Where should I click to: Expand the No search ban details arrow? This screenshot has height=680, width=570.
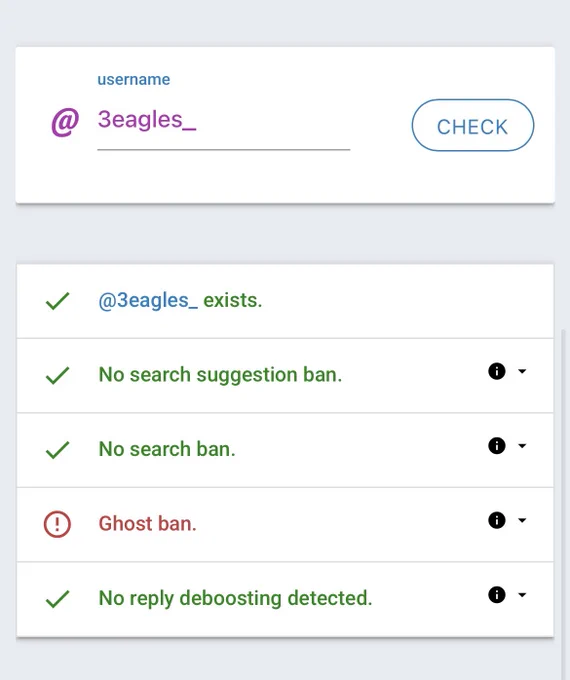[x=522, y=446]
